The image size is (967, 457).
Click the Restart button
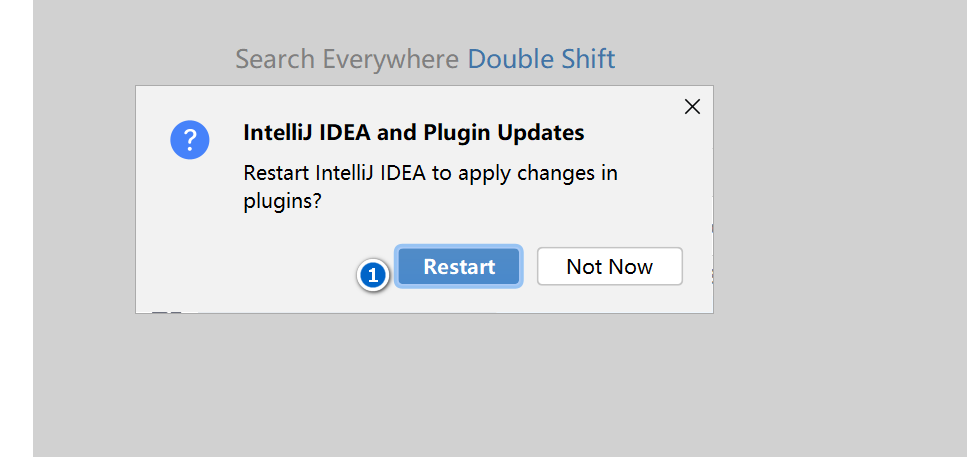(x=459, y=267)
